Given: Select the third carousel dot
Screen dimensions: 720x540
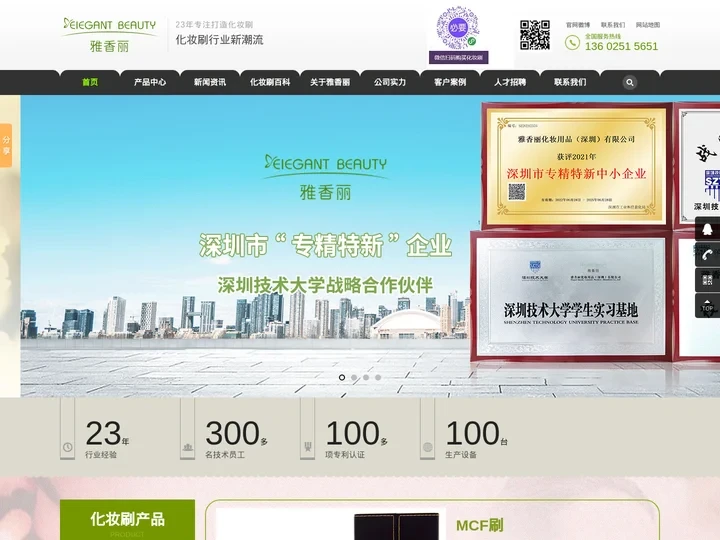Looking at the screenshot, I should pyautogui.click(x=366, y=377).
